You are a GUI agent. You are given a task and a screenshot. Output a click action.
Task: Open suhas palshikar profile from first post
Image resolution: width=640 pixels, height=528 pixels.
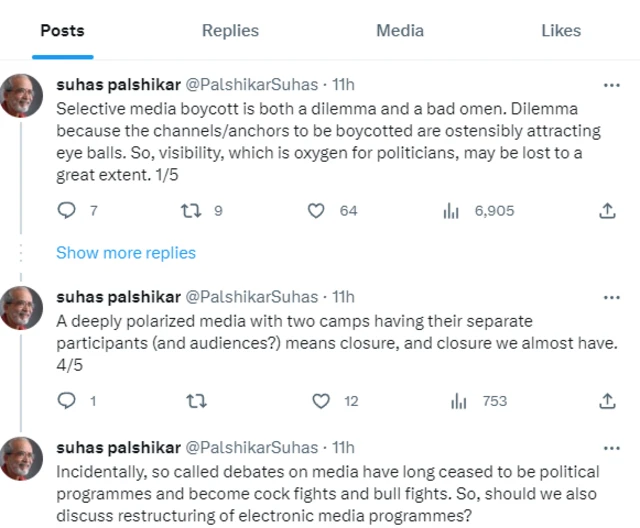[x=118, y=84]
